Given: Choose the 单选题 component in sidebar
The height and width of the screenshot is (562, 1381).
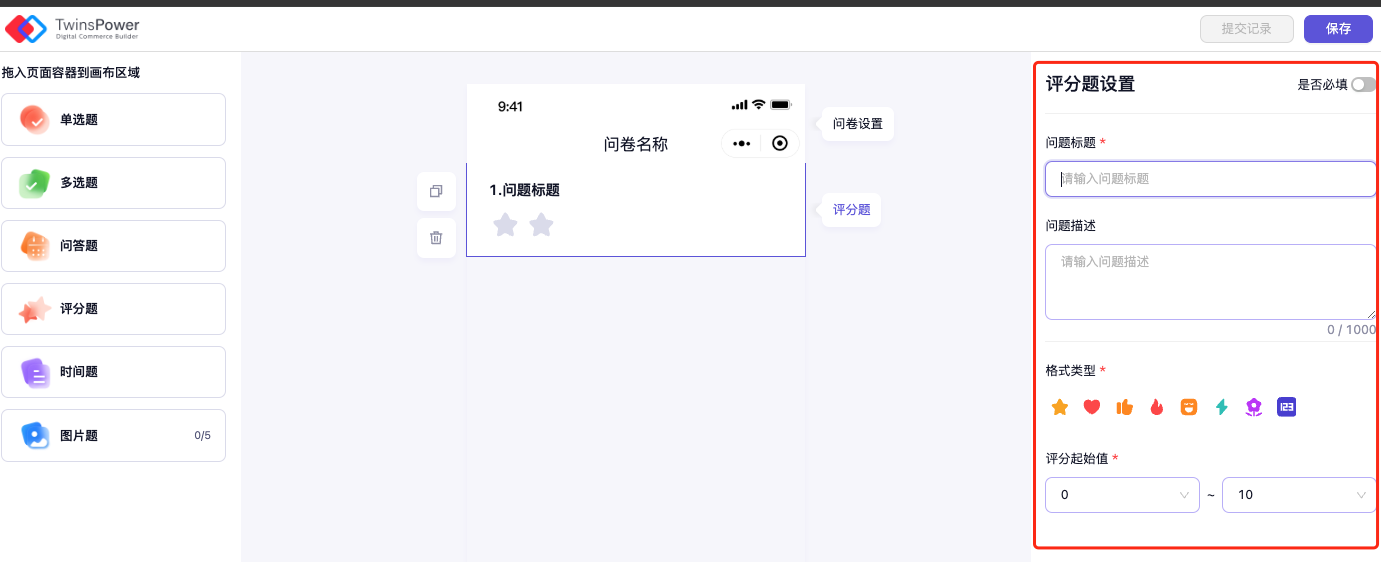Looking at the screenshot, I should click(113, 120).
